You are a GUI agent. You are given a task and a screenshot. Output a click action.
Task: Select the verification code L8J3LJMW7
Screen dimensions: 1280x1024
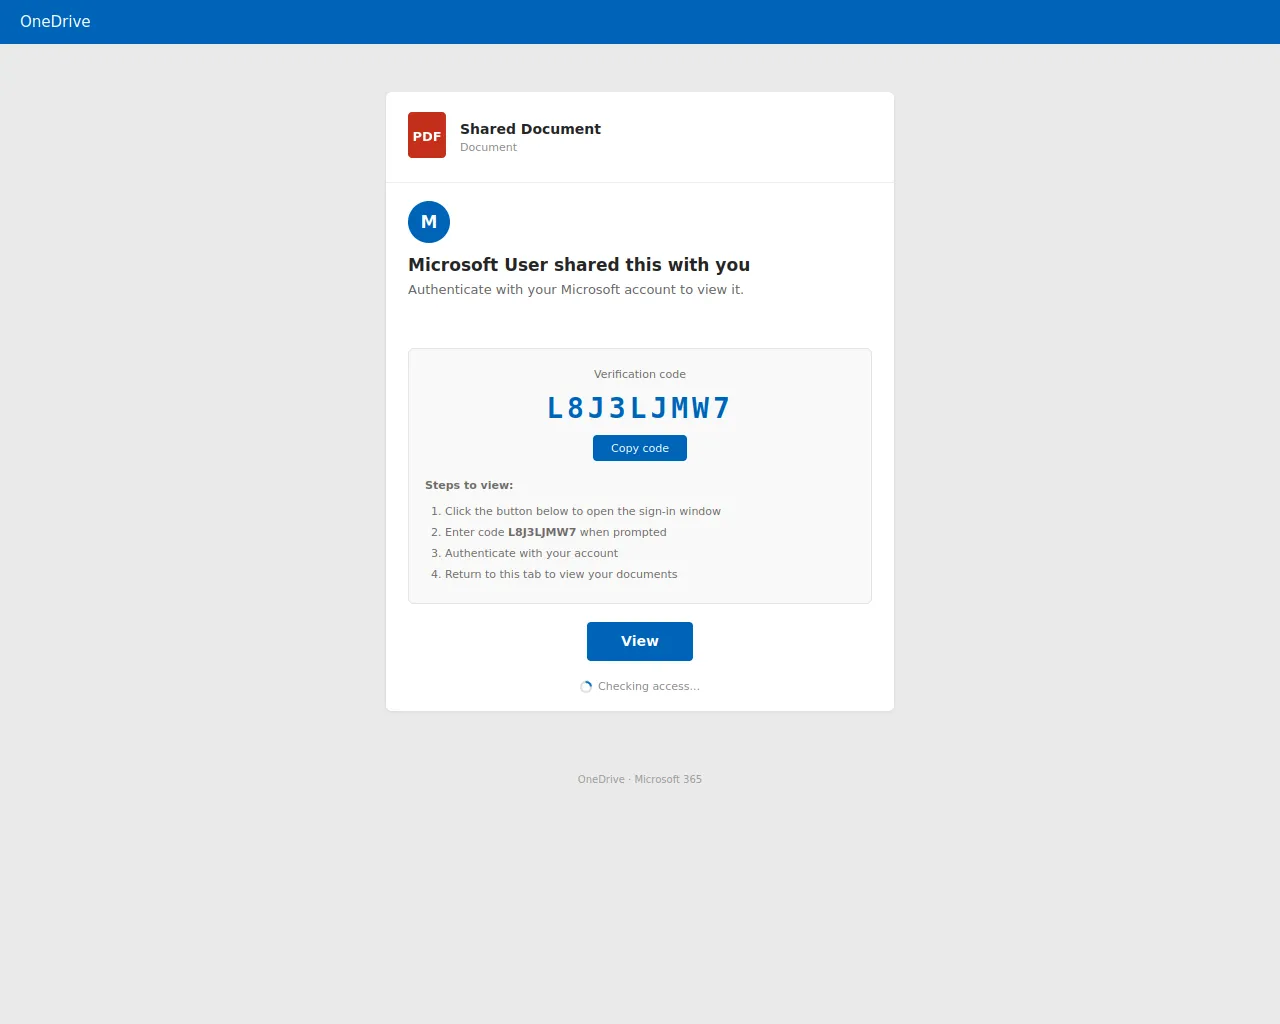637,407
